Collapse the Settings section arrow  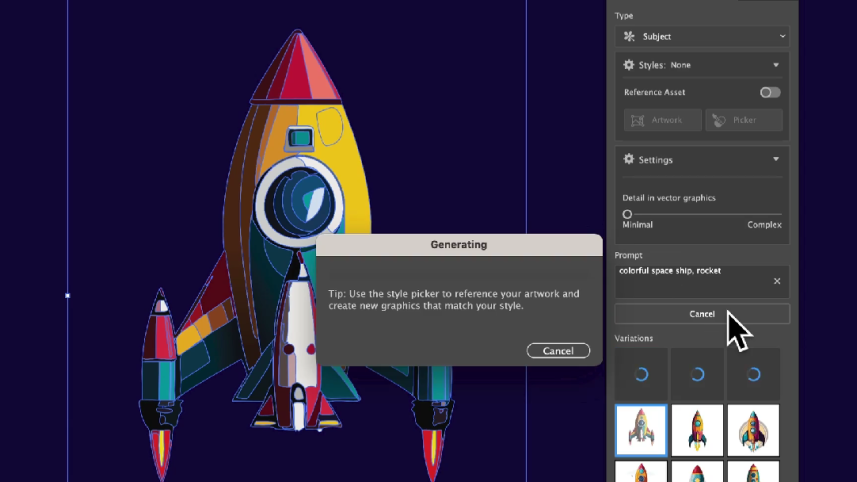click(x=776, y=160)
